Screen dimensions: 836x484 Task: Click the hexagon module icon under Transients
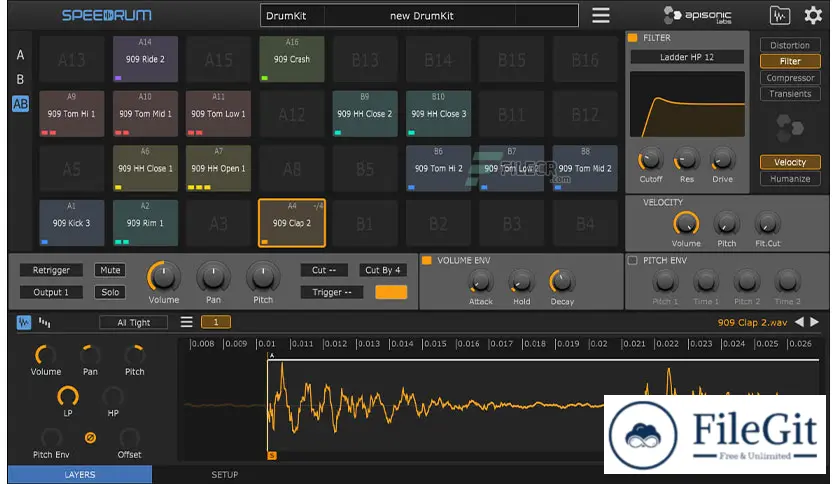click(790, 128)
